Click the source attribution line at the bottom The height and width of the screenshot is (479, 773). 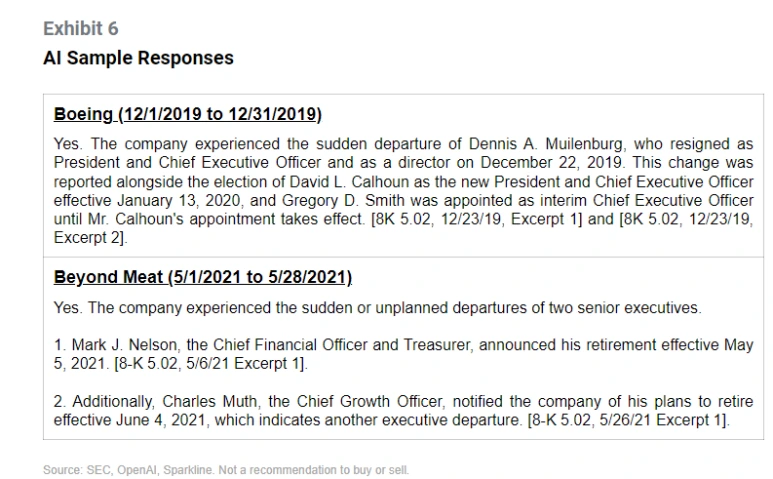[226, 470]
